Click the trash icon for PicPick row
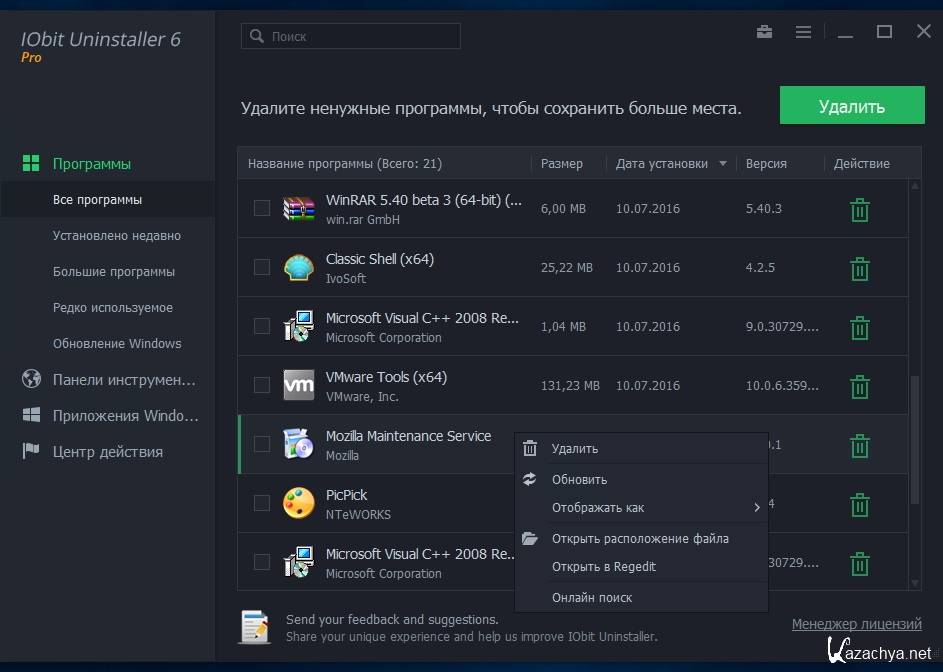This screenshot has width=943, height=672. tap(859, 505)
